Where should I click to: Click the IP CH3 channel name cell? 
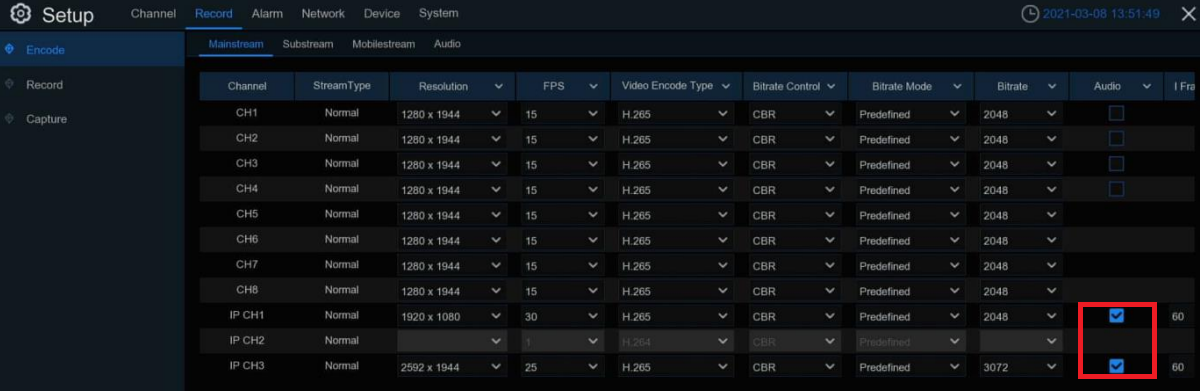pyautogui.click(x=247, y=366)
